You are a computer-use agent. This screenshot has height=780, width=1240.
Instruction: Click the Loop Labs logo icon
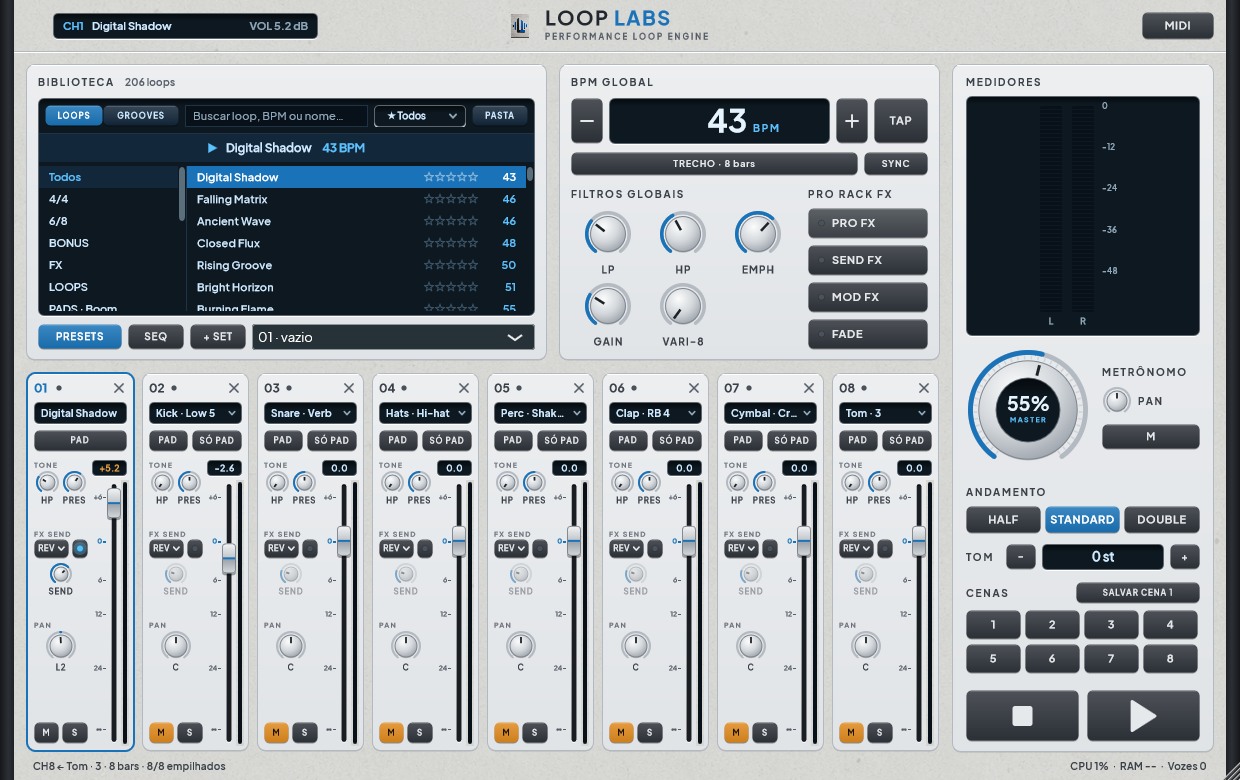tap(520, 27)
